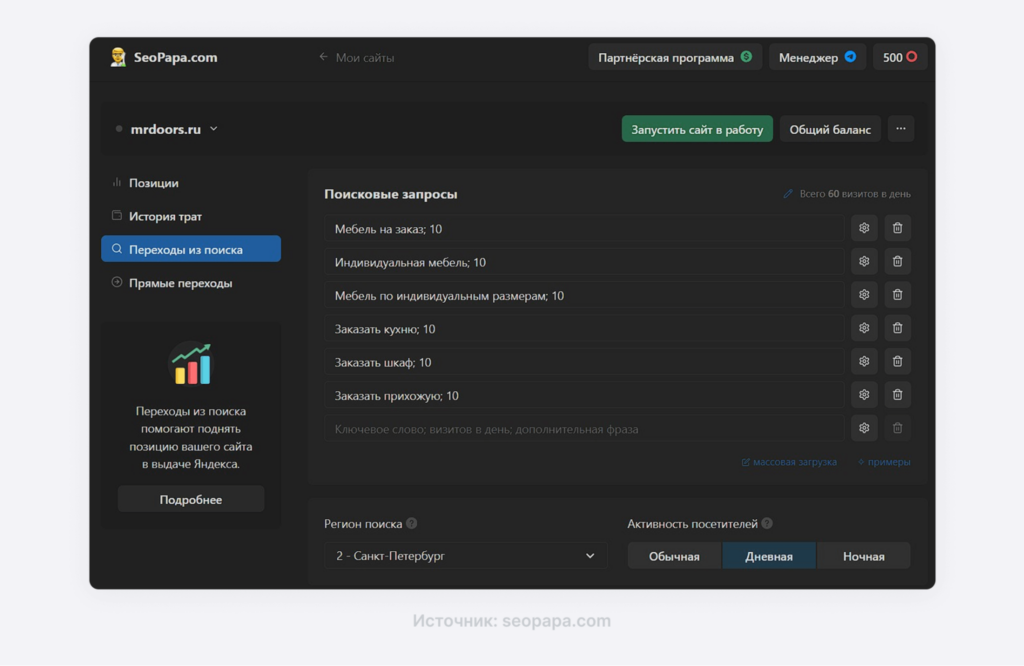Click the pencil icon beside total visits

click(789, 194)
